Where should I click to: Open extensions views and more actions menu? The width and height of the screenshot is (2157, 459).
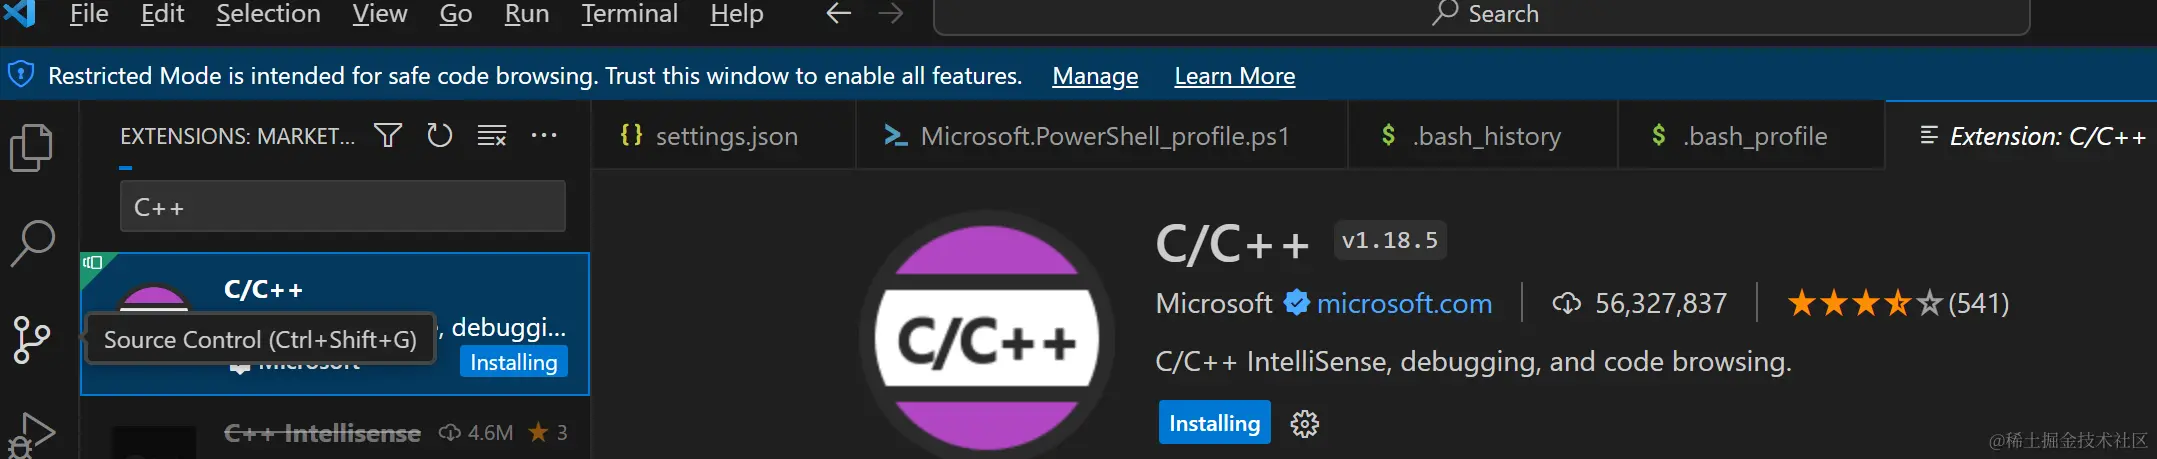pos(544,135)
